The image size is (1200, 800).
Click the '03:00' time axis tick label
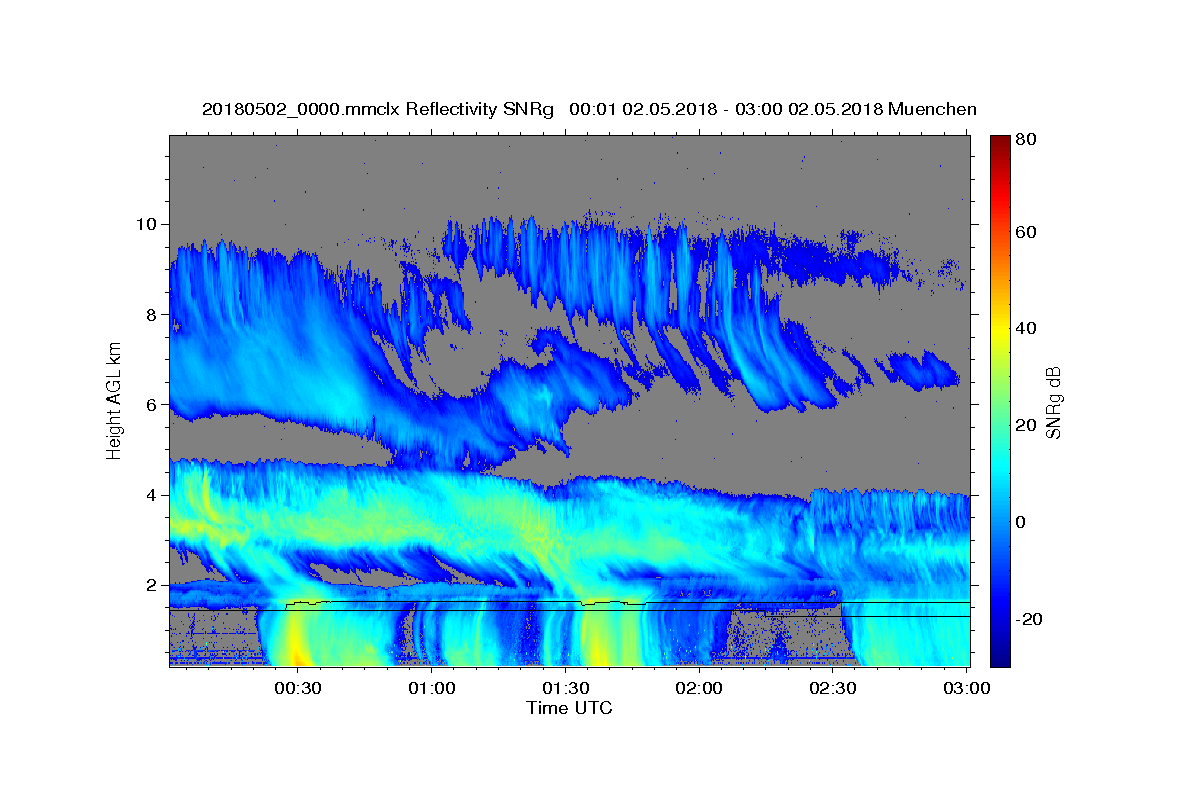click(966, 689)
